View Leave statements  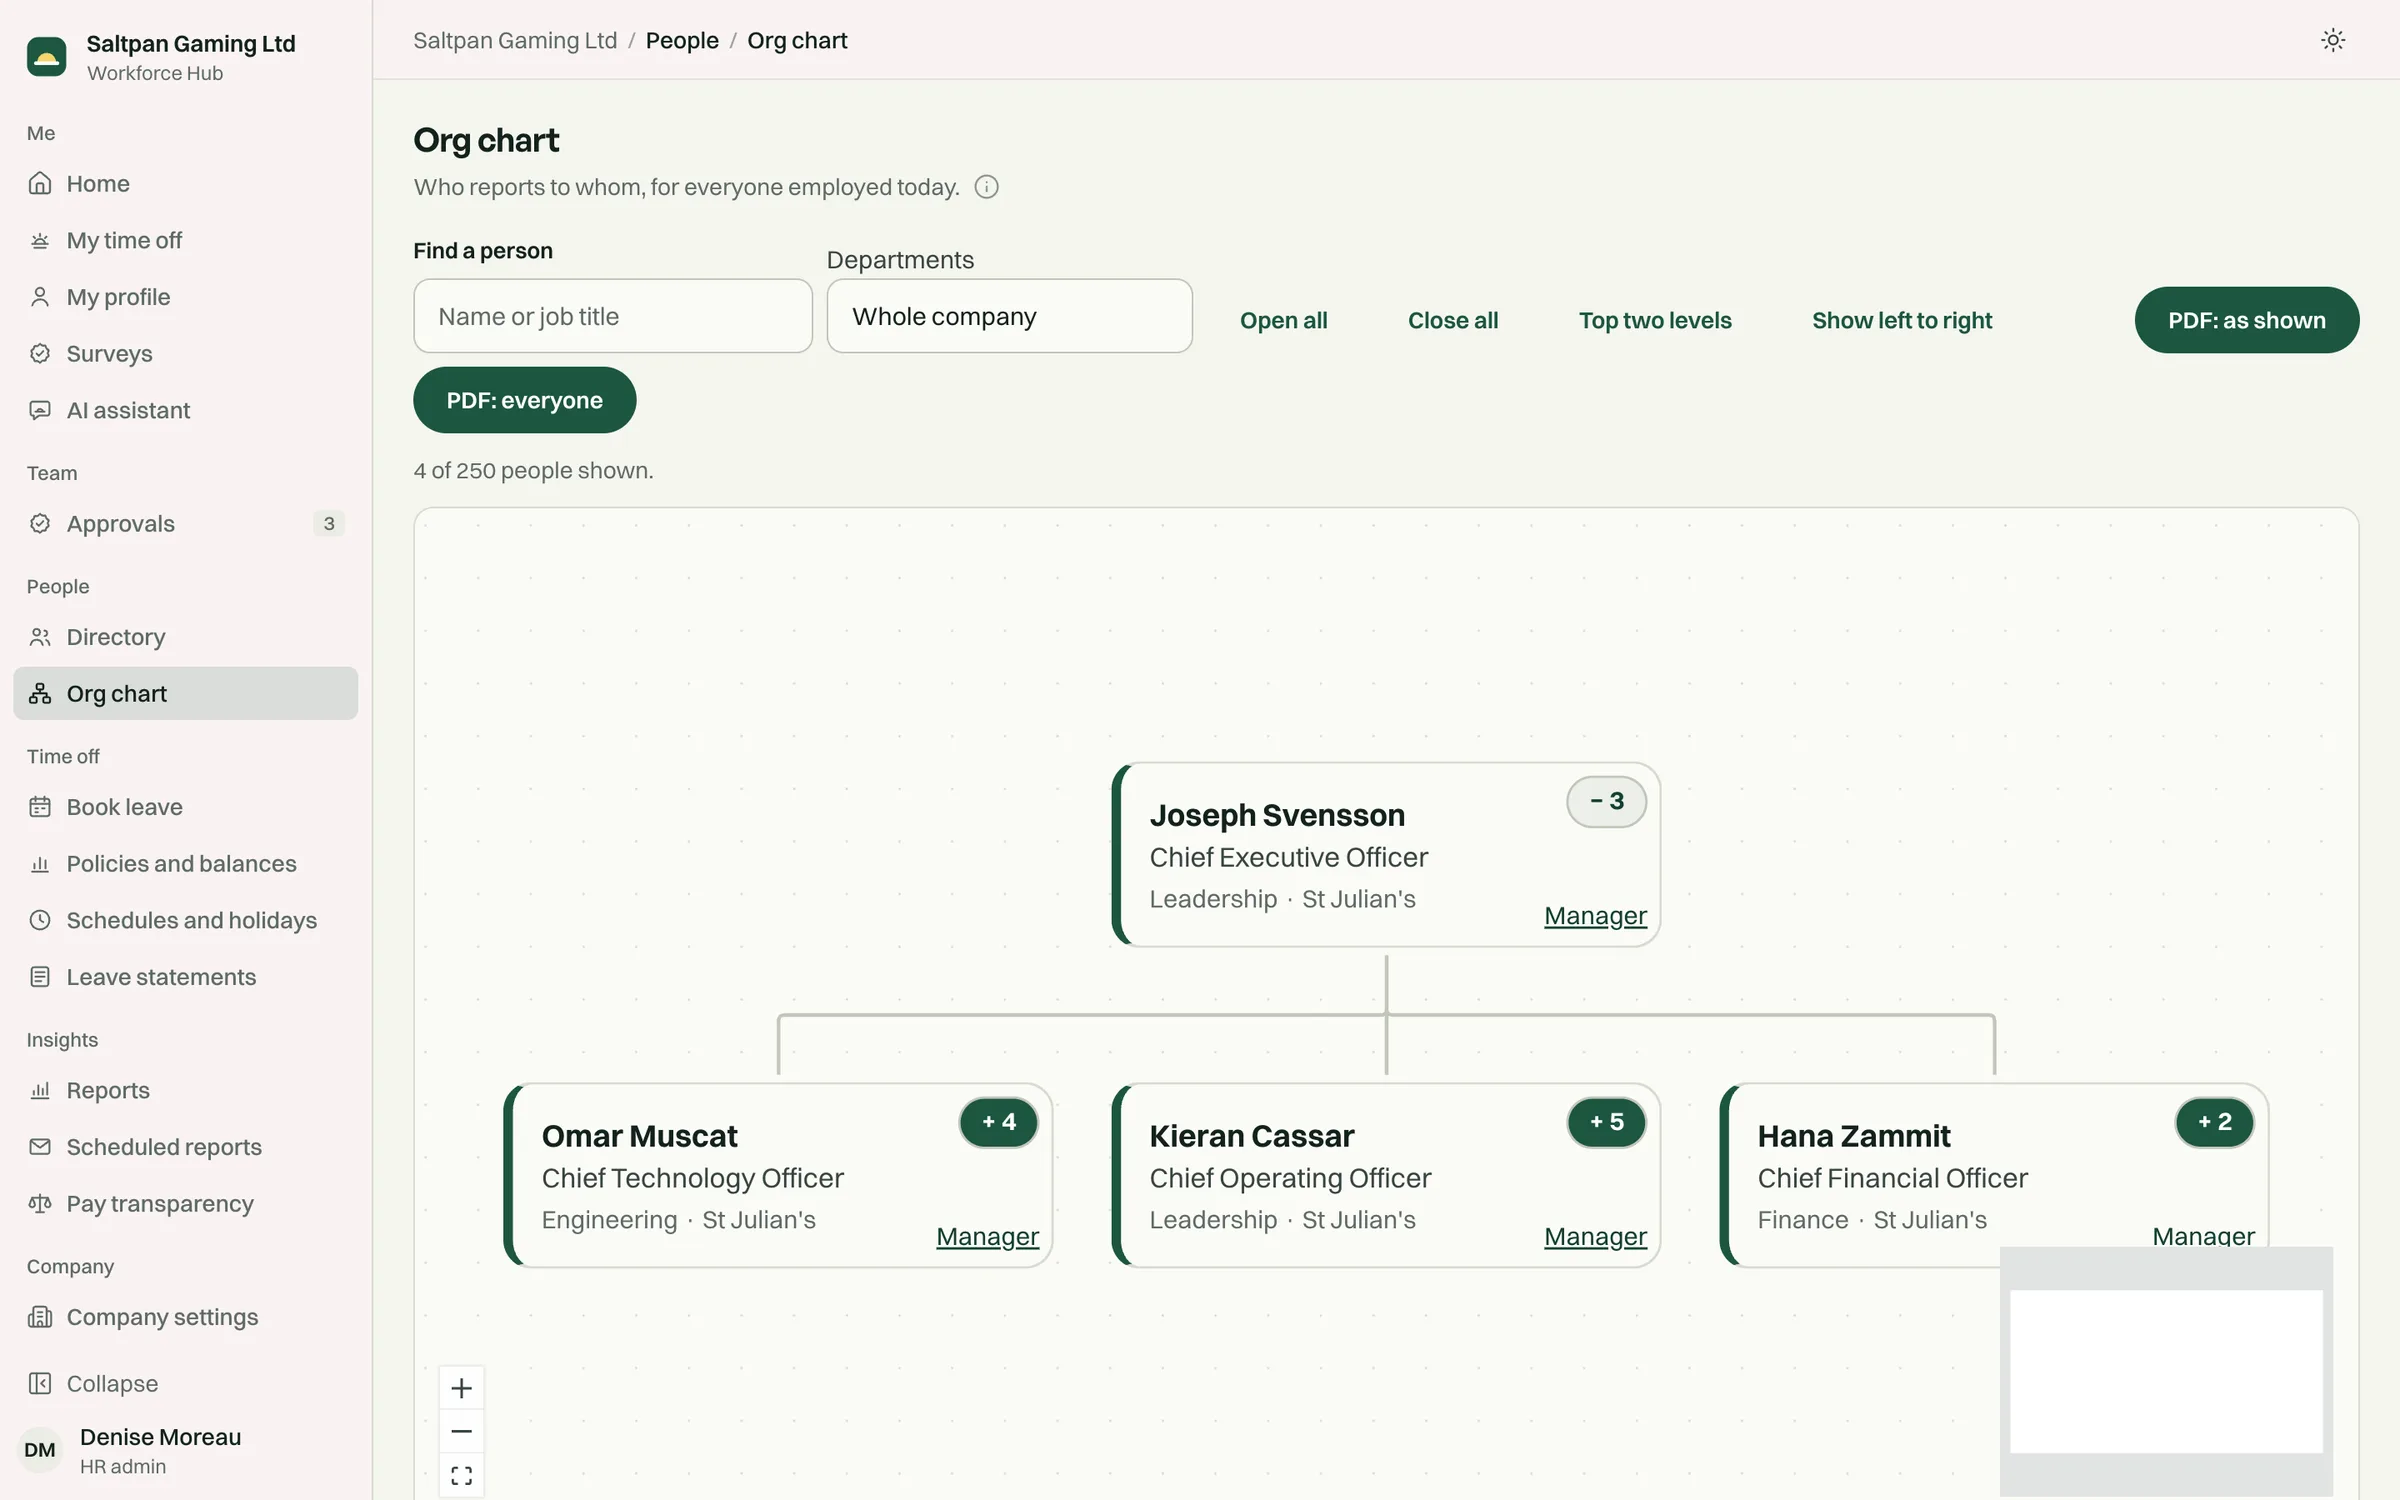[185, 977]
